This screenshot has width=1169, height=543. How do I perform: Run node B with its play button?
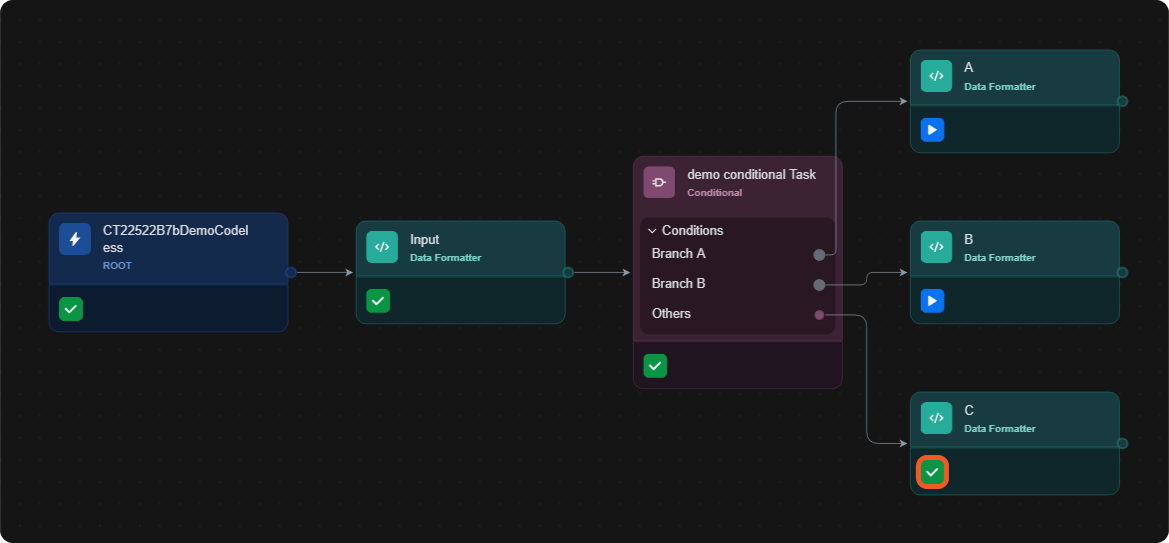click(933, 301)
